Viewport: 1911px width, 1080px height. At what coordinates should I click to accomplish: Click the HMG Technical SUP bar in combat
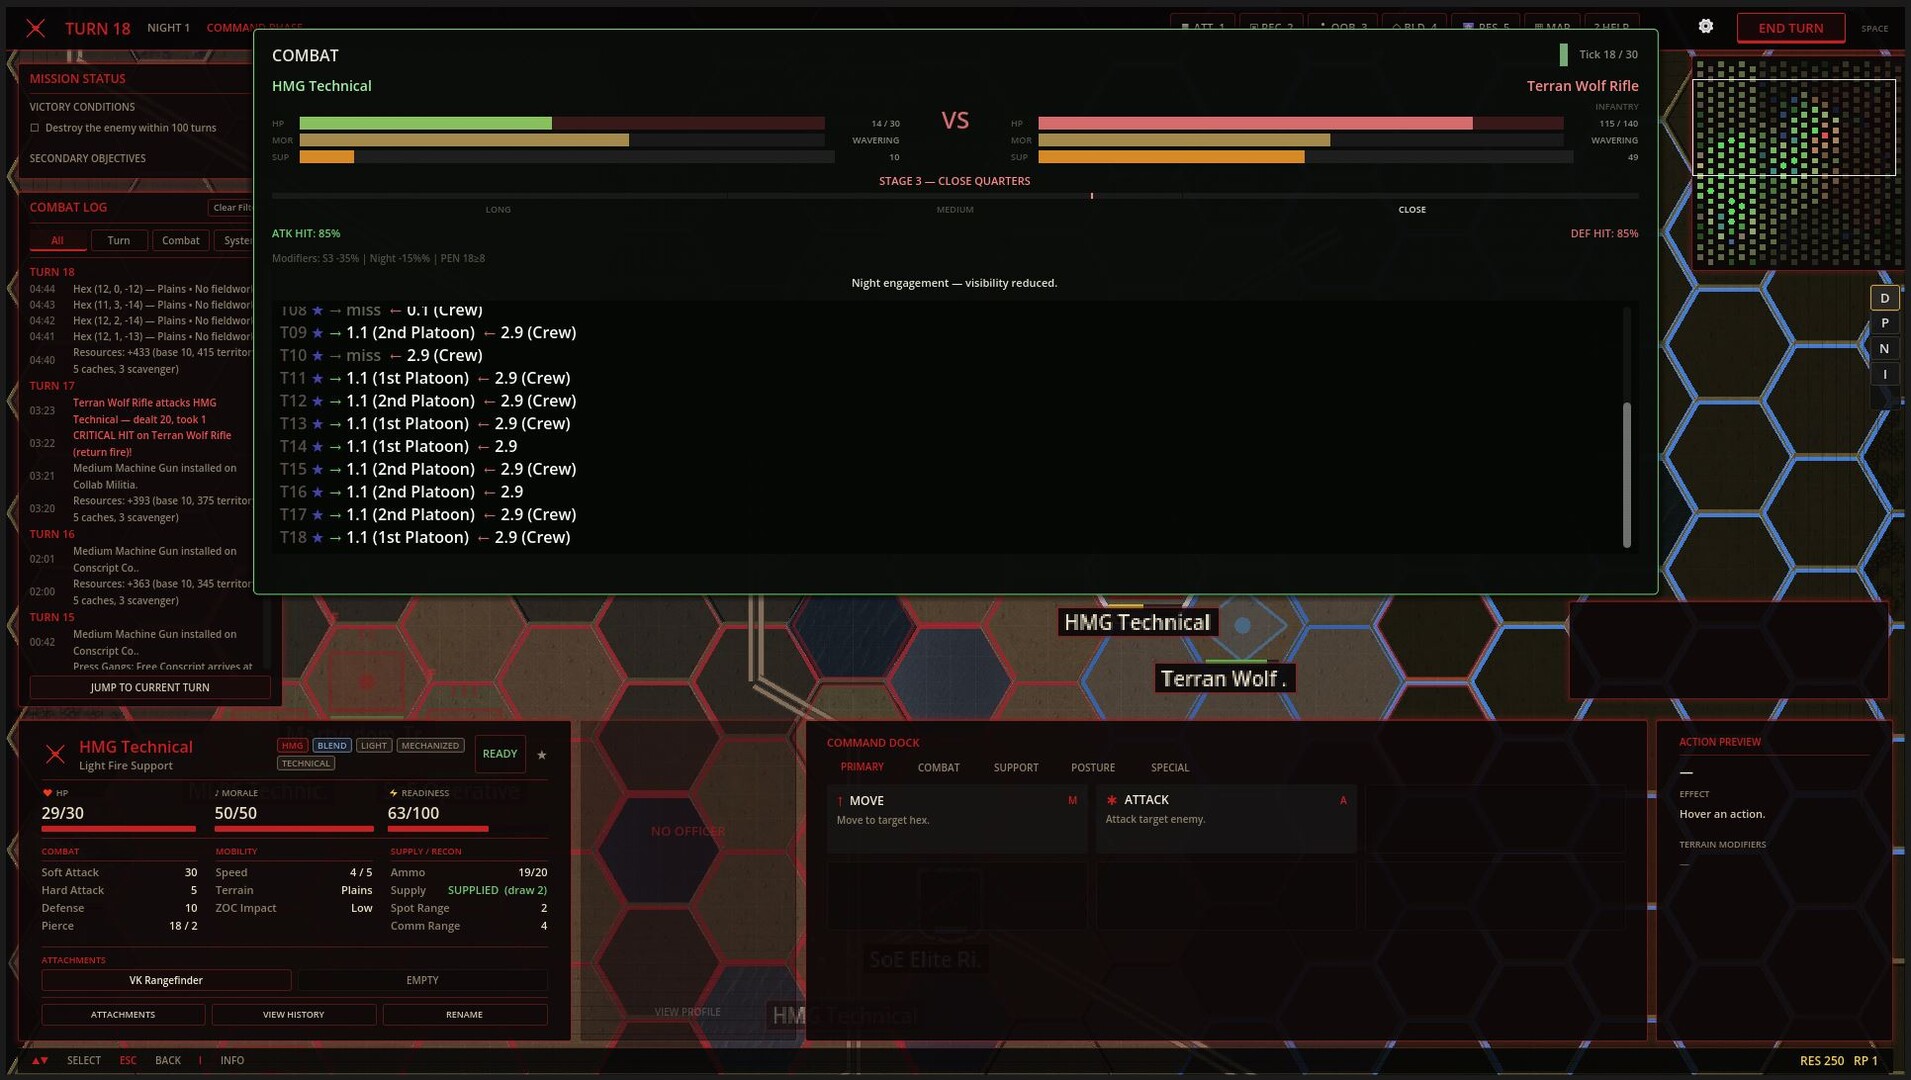pos(567,157)
